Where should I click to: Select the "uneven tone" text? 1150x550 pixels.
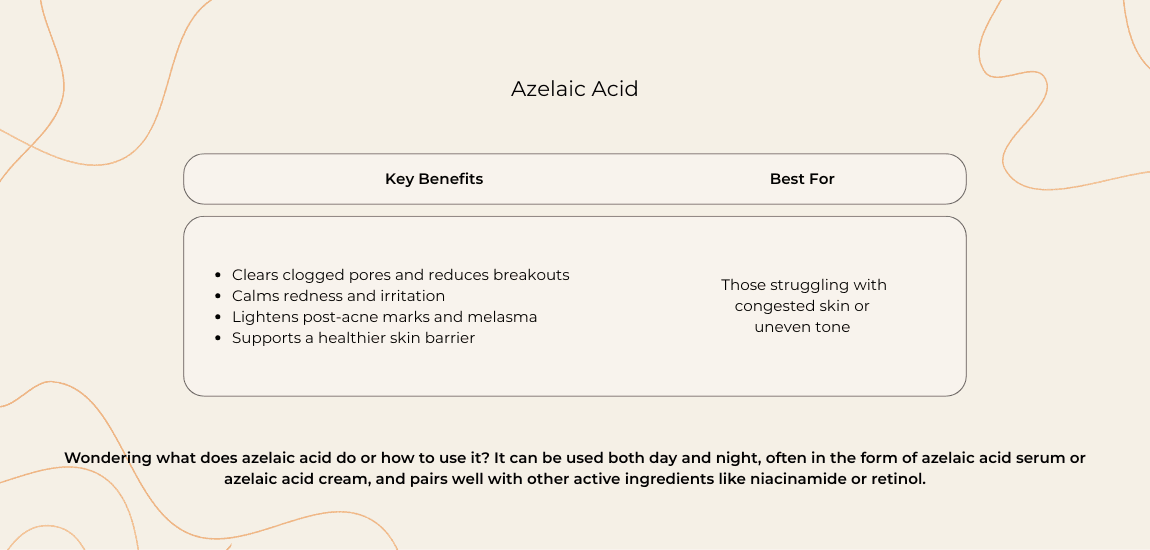tap(802, 327)
